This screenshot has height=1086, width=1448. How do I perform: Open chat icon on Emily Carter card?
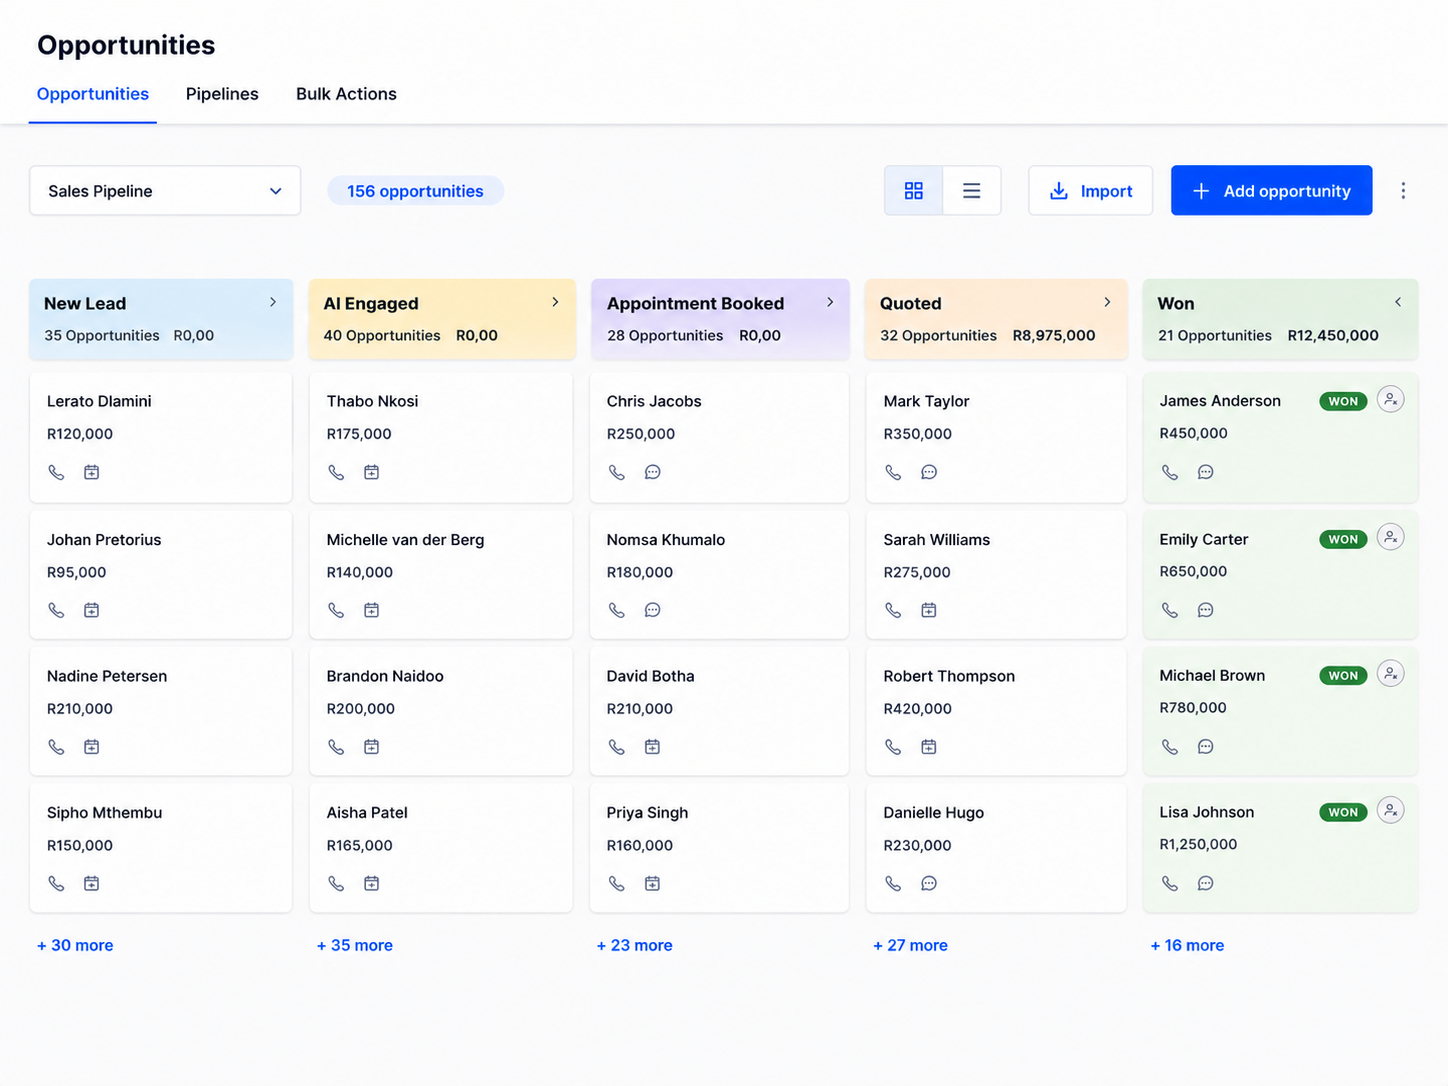click(1205, 610)
